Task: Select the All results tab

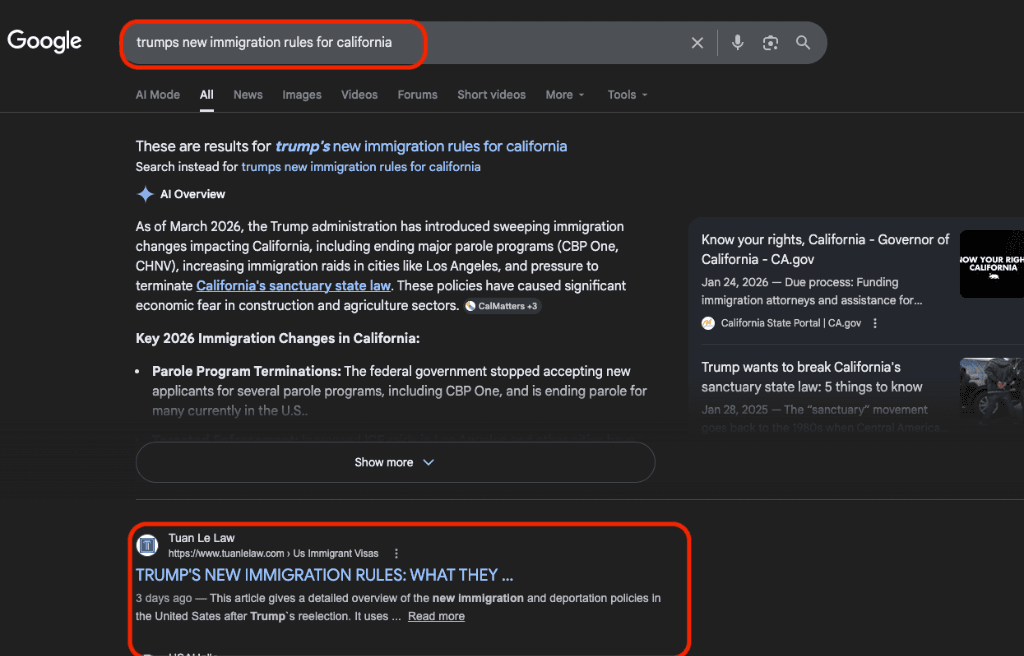Action: (x=206, y=95)
